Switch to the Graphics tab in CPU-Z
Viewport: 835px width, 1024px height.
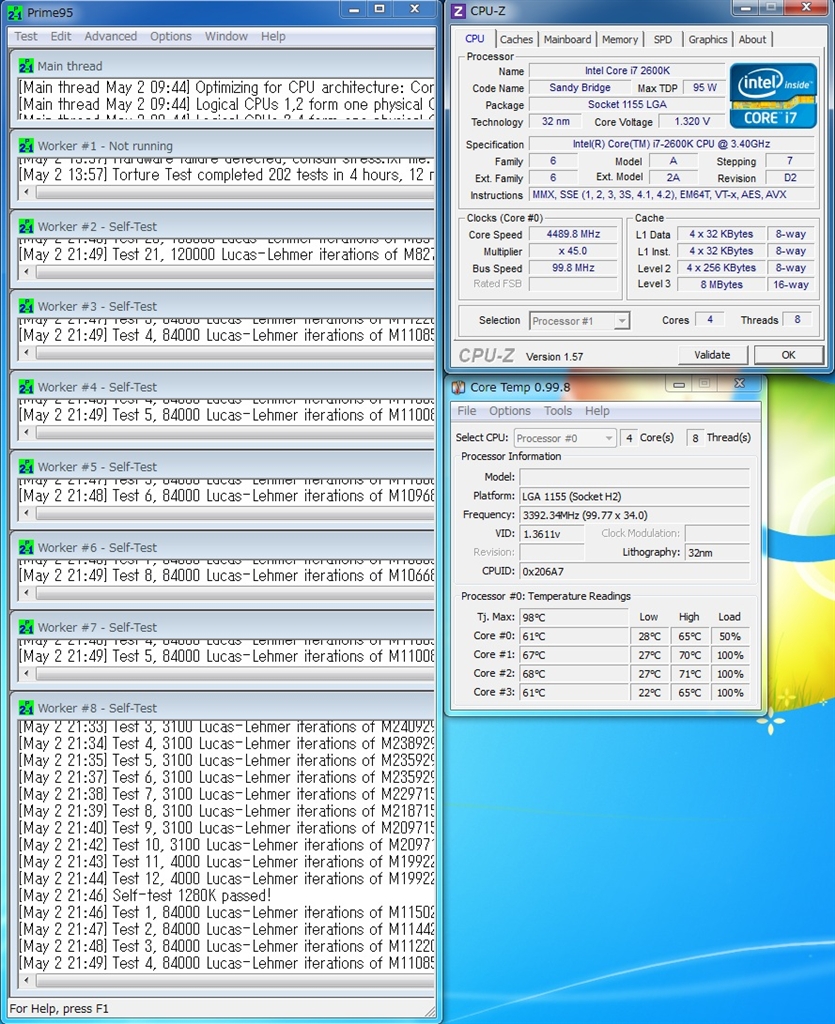[x=708, y=39]
